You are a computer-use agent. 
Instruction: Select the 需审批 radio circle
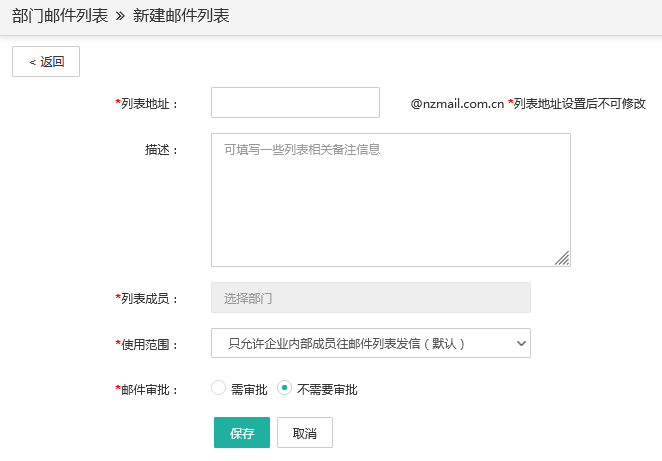(218, 388)
